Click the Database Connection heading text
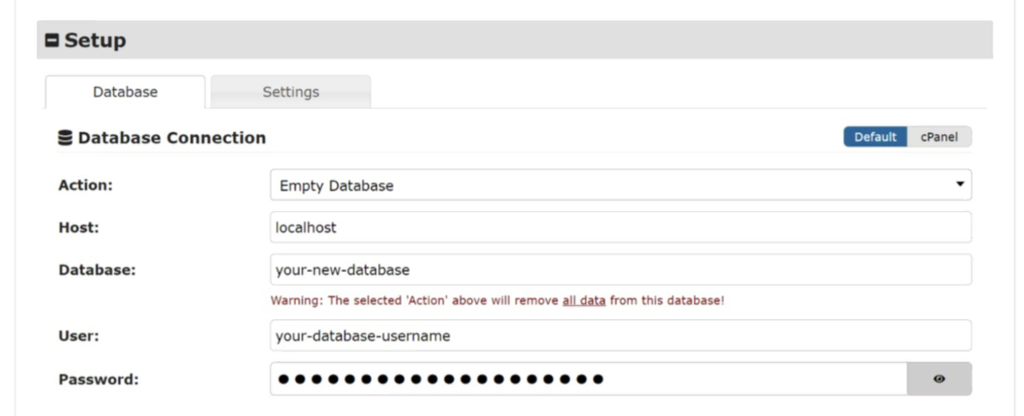 [172, 138]
